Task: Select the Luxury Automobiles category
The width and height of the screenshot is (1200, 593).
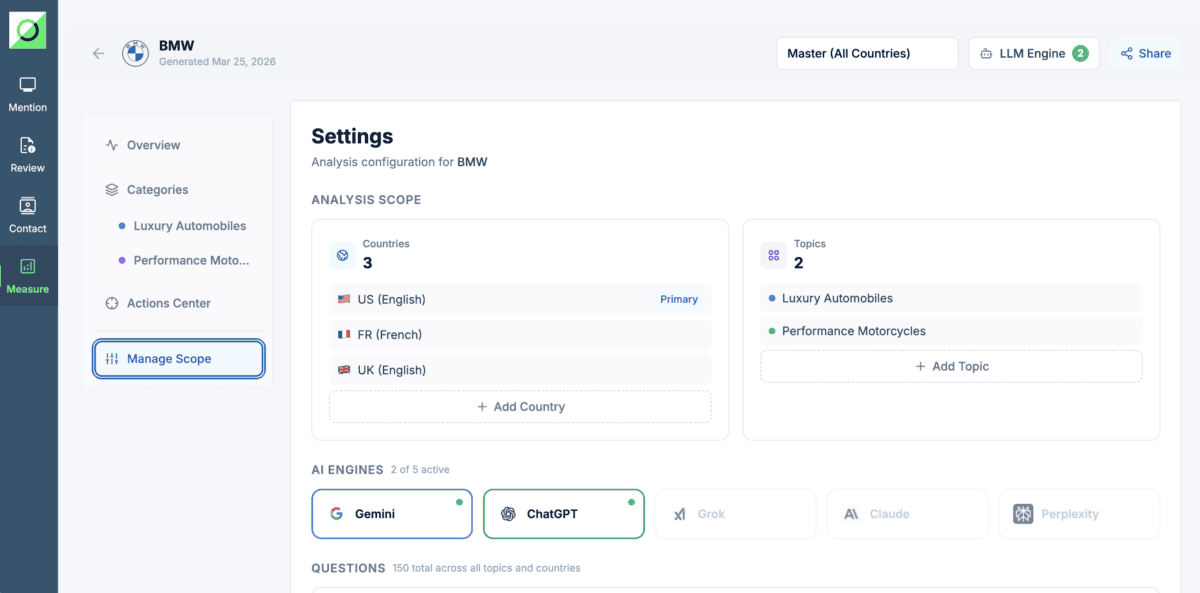Action: (x=182, y=226)
